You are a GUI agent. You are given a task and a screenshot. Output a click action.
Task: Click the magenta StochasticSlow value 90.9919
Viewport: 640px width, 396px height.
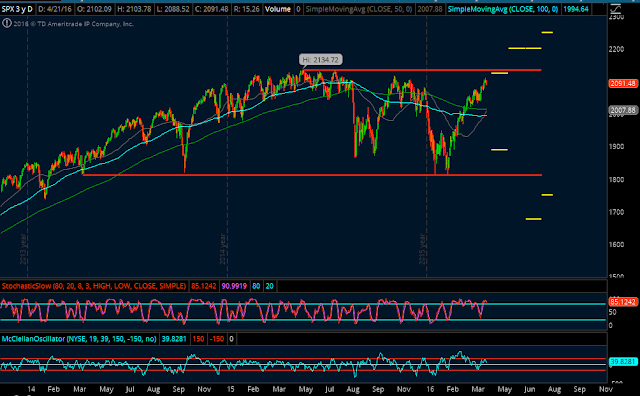234,286
